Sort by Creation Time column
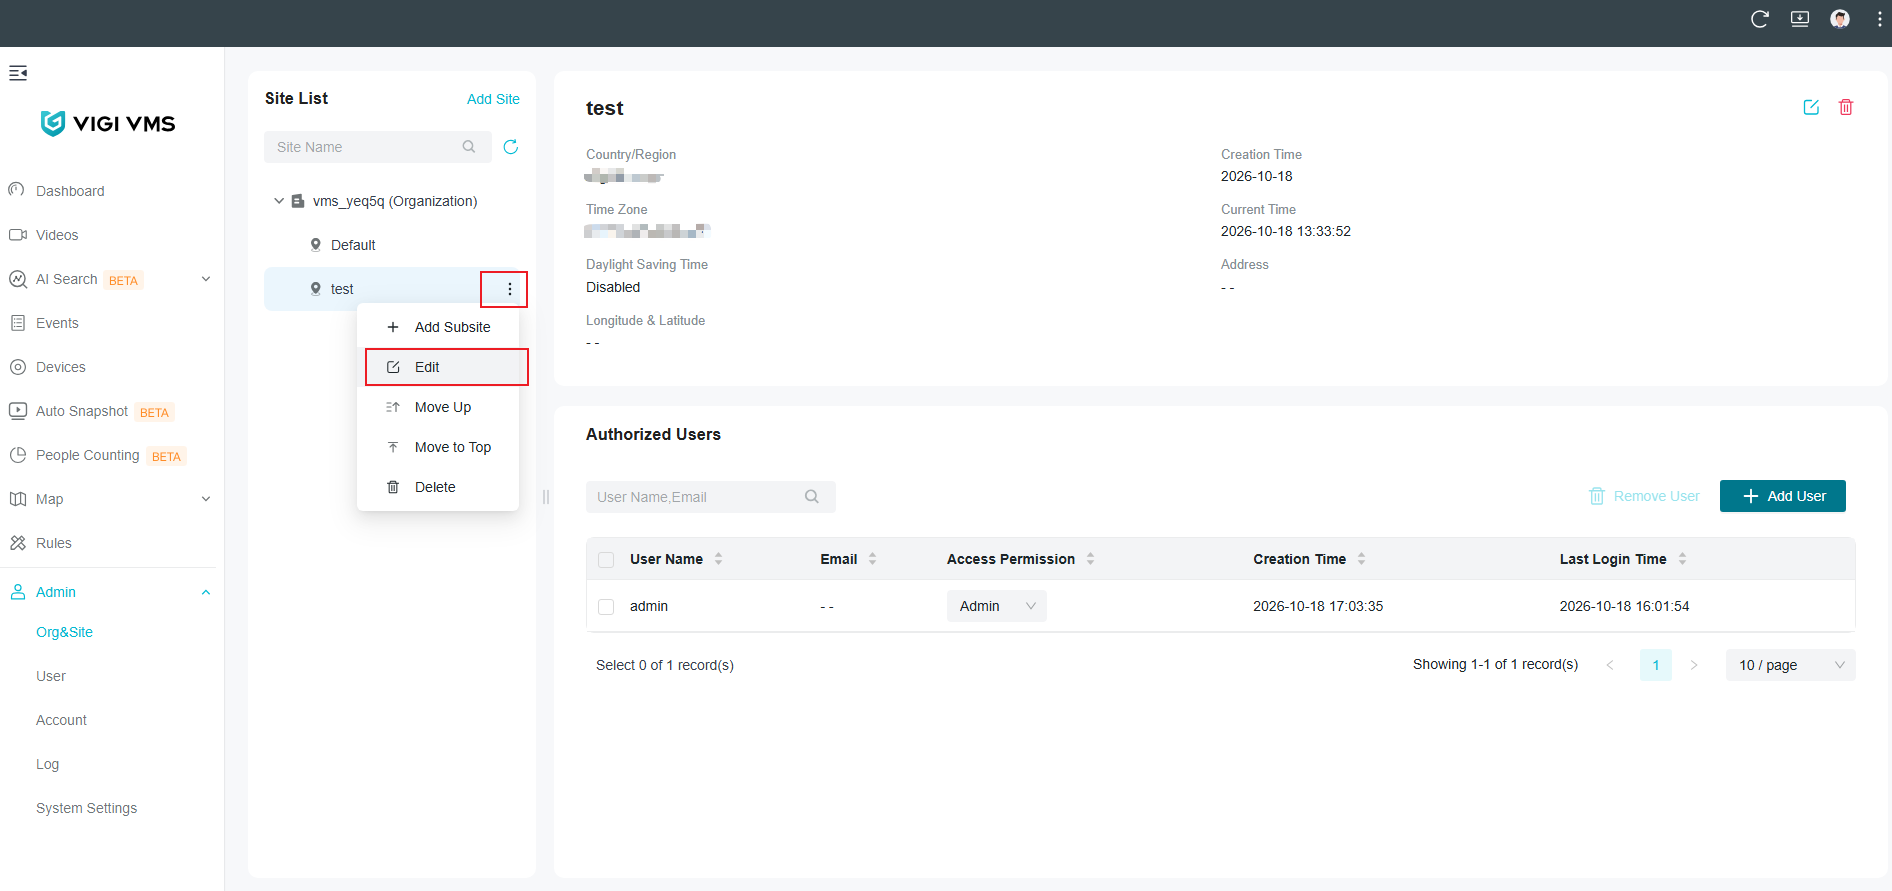Screen dimensions: 1892x891 [x=1361, y=559]
